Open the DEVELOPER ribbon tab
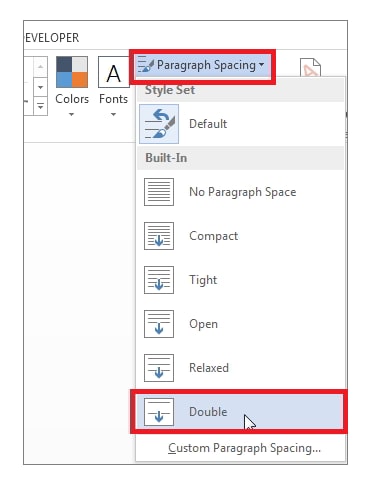Viewport: 365px width, 489px height. tap(52, 38)
